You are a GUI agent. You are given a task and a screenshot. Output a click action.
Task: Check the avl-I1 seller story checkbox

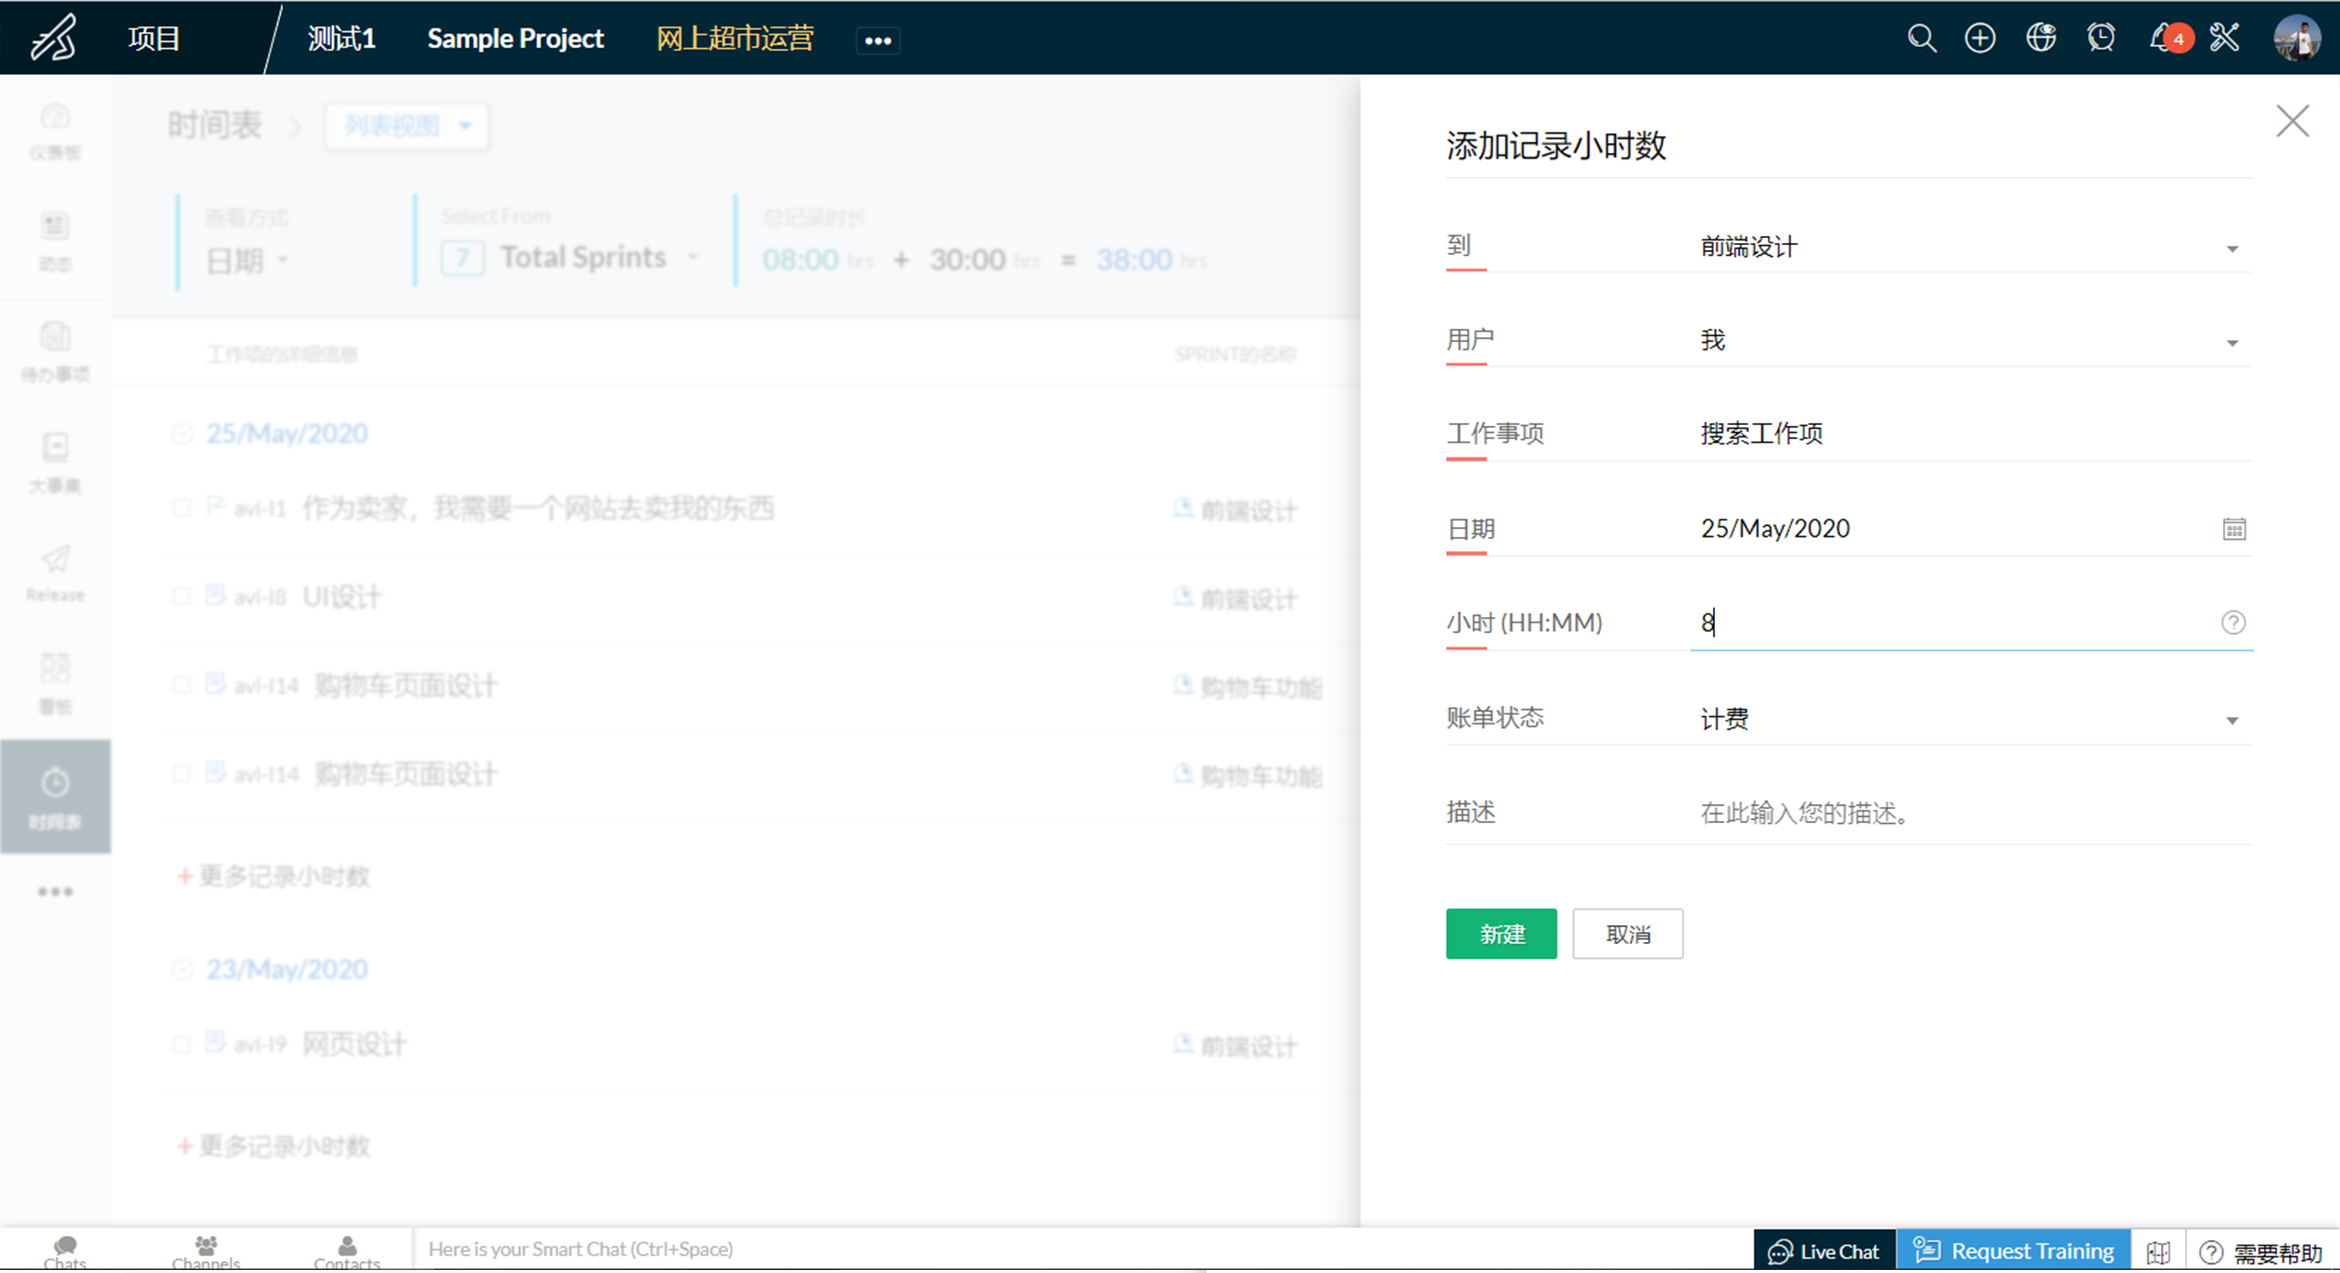tap(182, 508)
